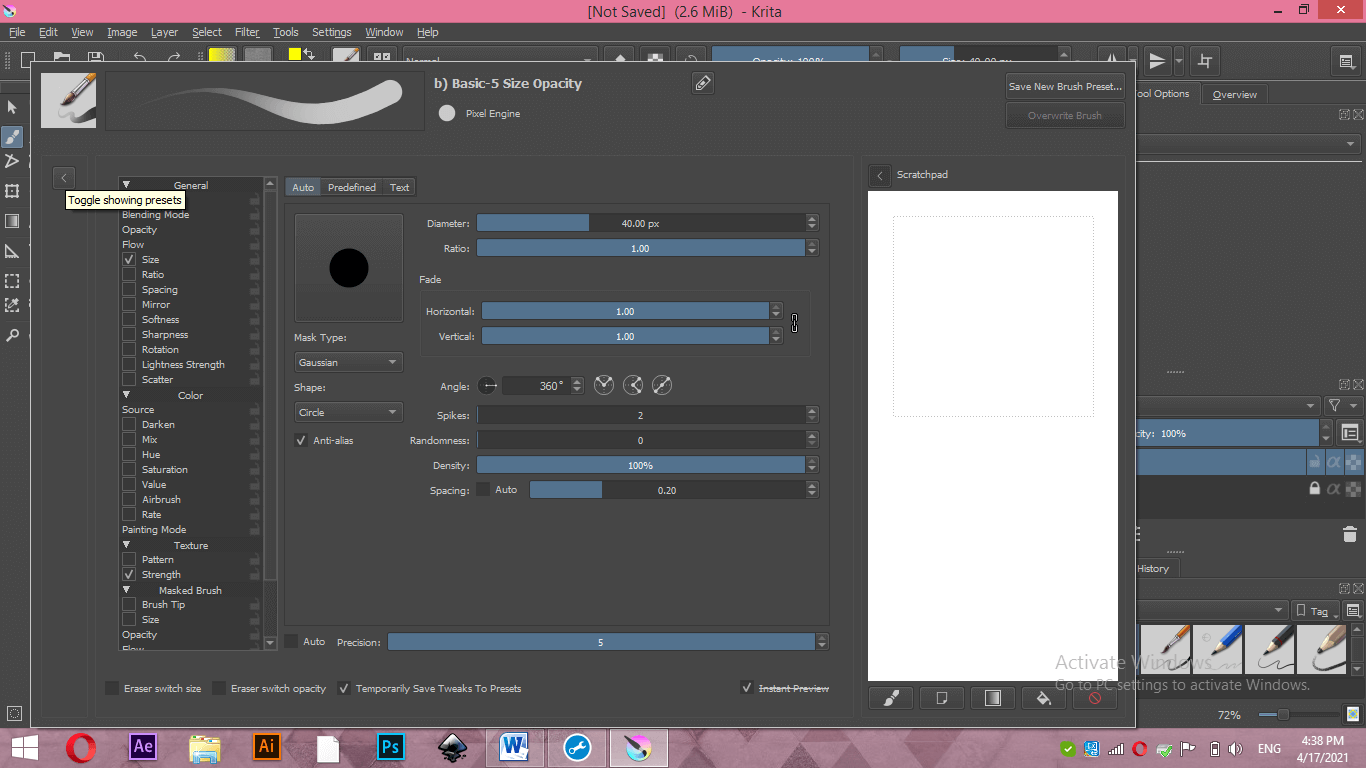Open the Shape dropdown showing Circle
The width and height of the screenshot is (1366, 768).
coord(348,411)
